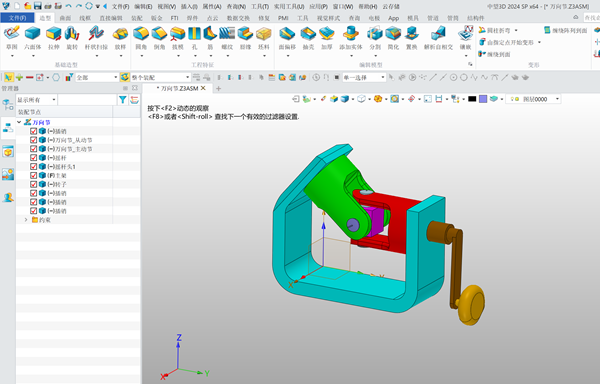Hide the 转子 component via checkbox
Viewport: 600px width, 384px height.
[x=33, y=184]
